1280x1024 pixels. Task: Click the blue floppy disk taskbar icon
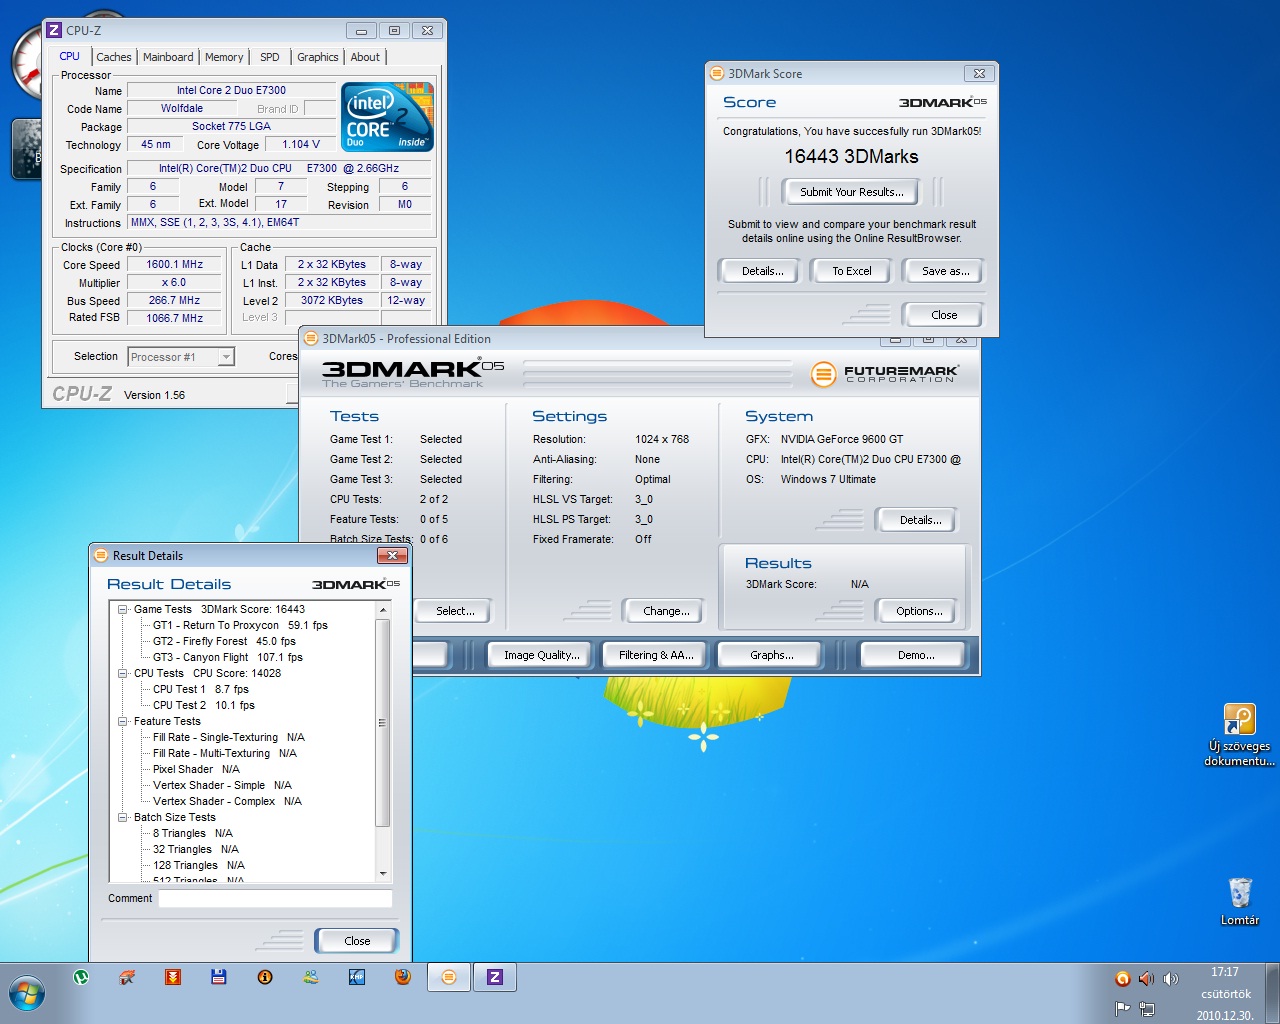[219, 977]
